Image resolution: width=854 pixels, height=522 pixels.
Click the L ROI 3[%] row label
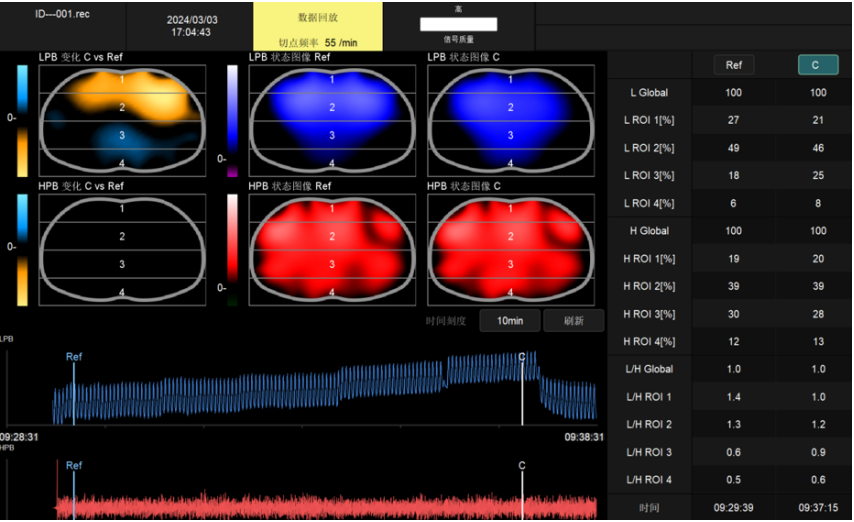pyautogui.click(x=649, y=175)
